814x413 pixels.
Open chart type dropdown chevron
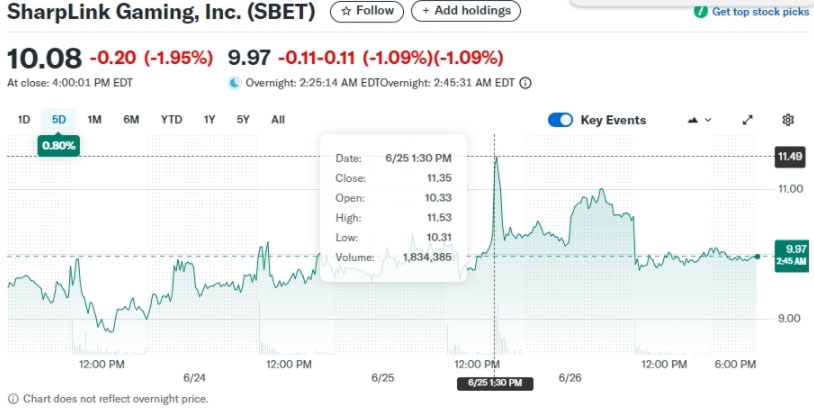pyautogui.click(x=708, y=120)
